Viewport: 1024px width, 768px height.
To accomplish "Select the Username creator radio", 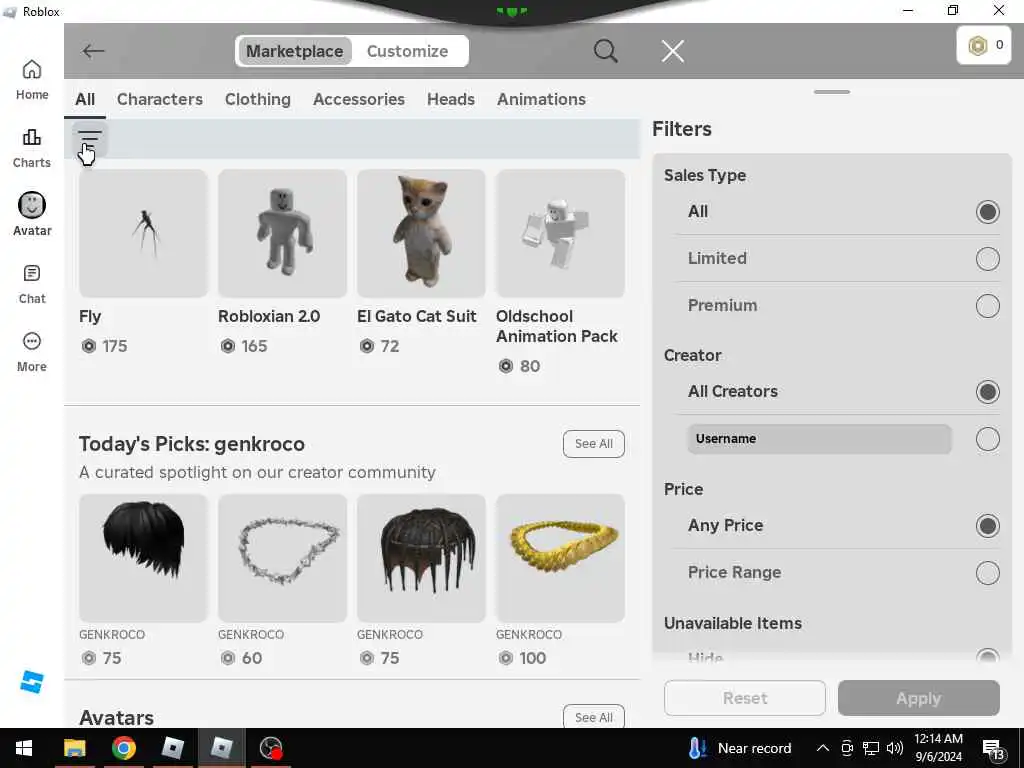I will click(987, 439).
